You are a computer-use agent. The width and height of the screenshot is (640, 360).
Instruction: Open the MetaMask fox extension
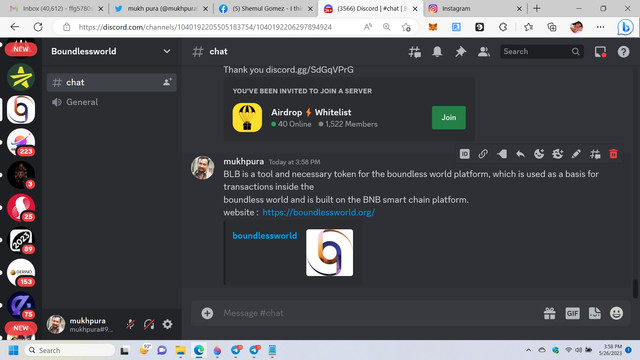[x=433, y=27]
